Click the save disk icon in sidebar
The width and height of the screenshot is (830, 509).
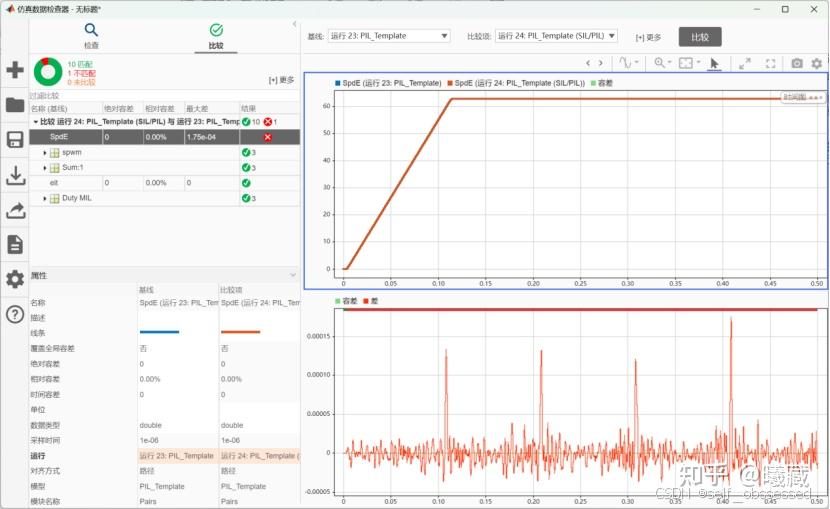click(x=15, y=140)
